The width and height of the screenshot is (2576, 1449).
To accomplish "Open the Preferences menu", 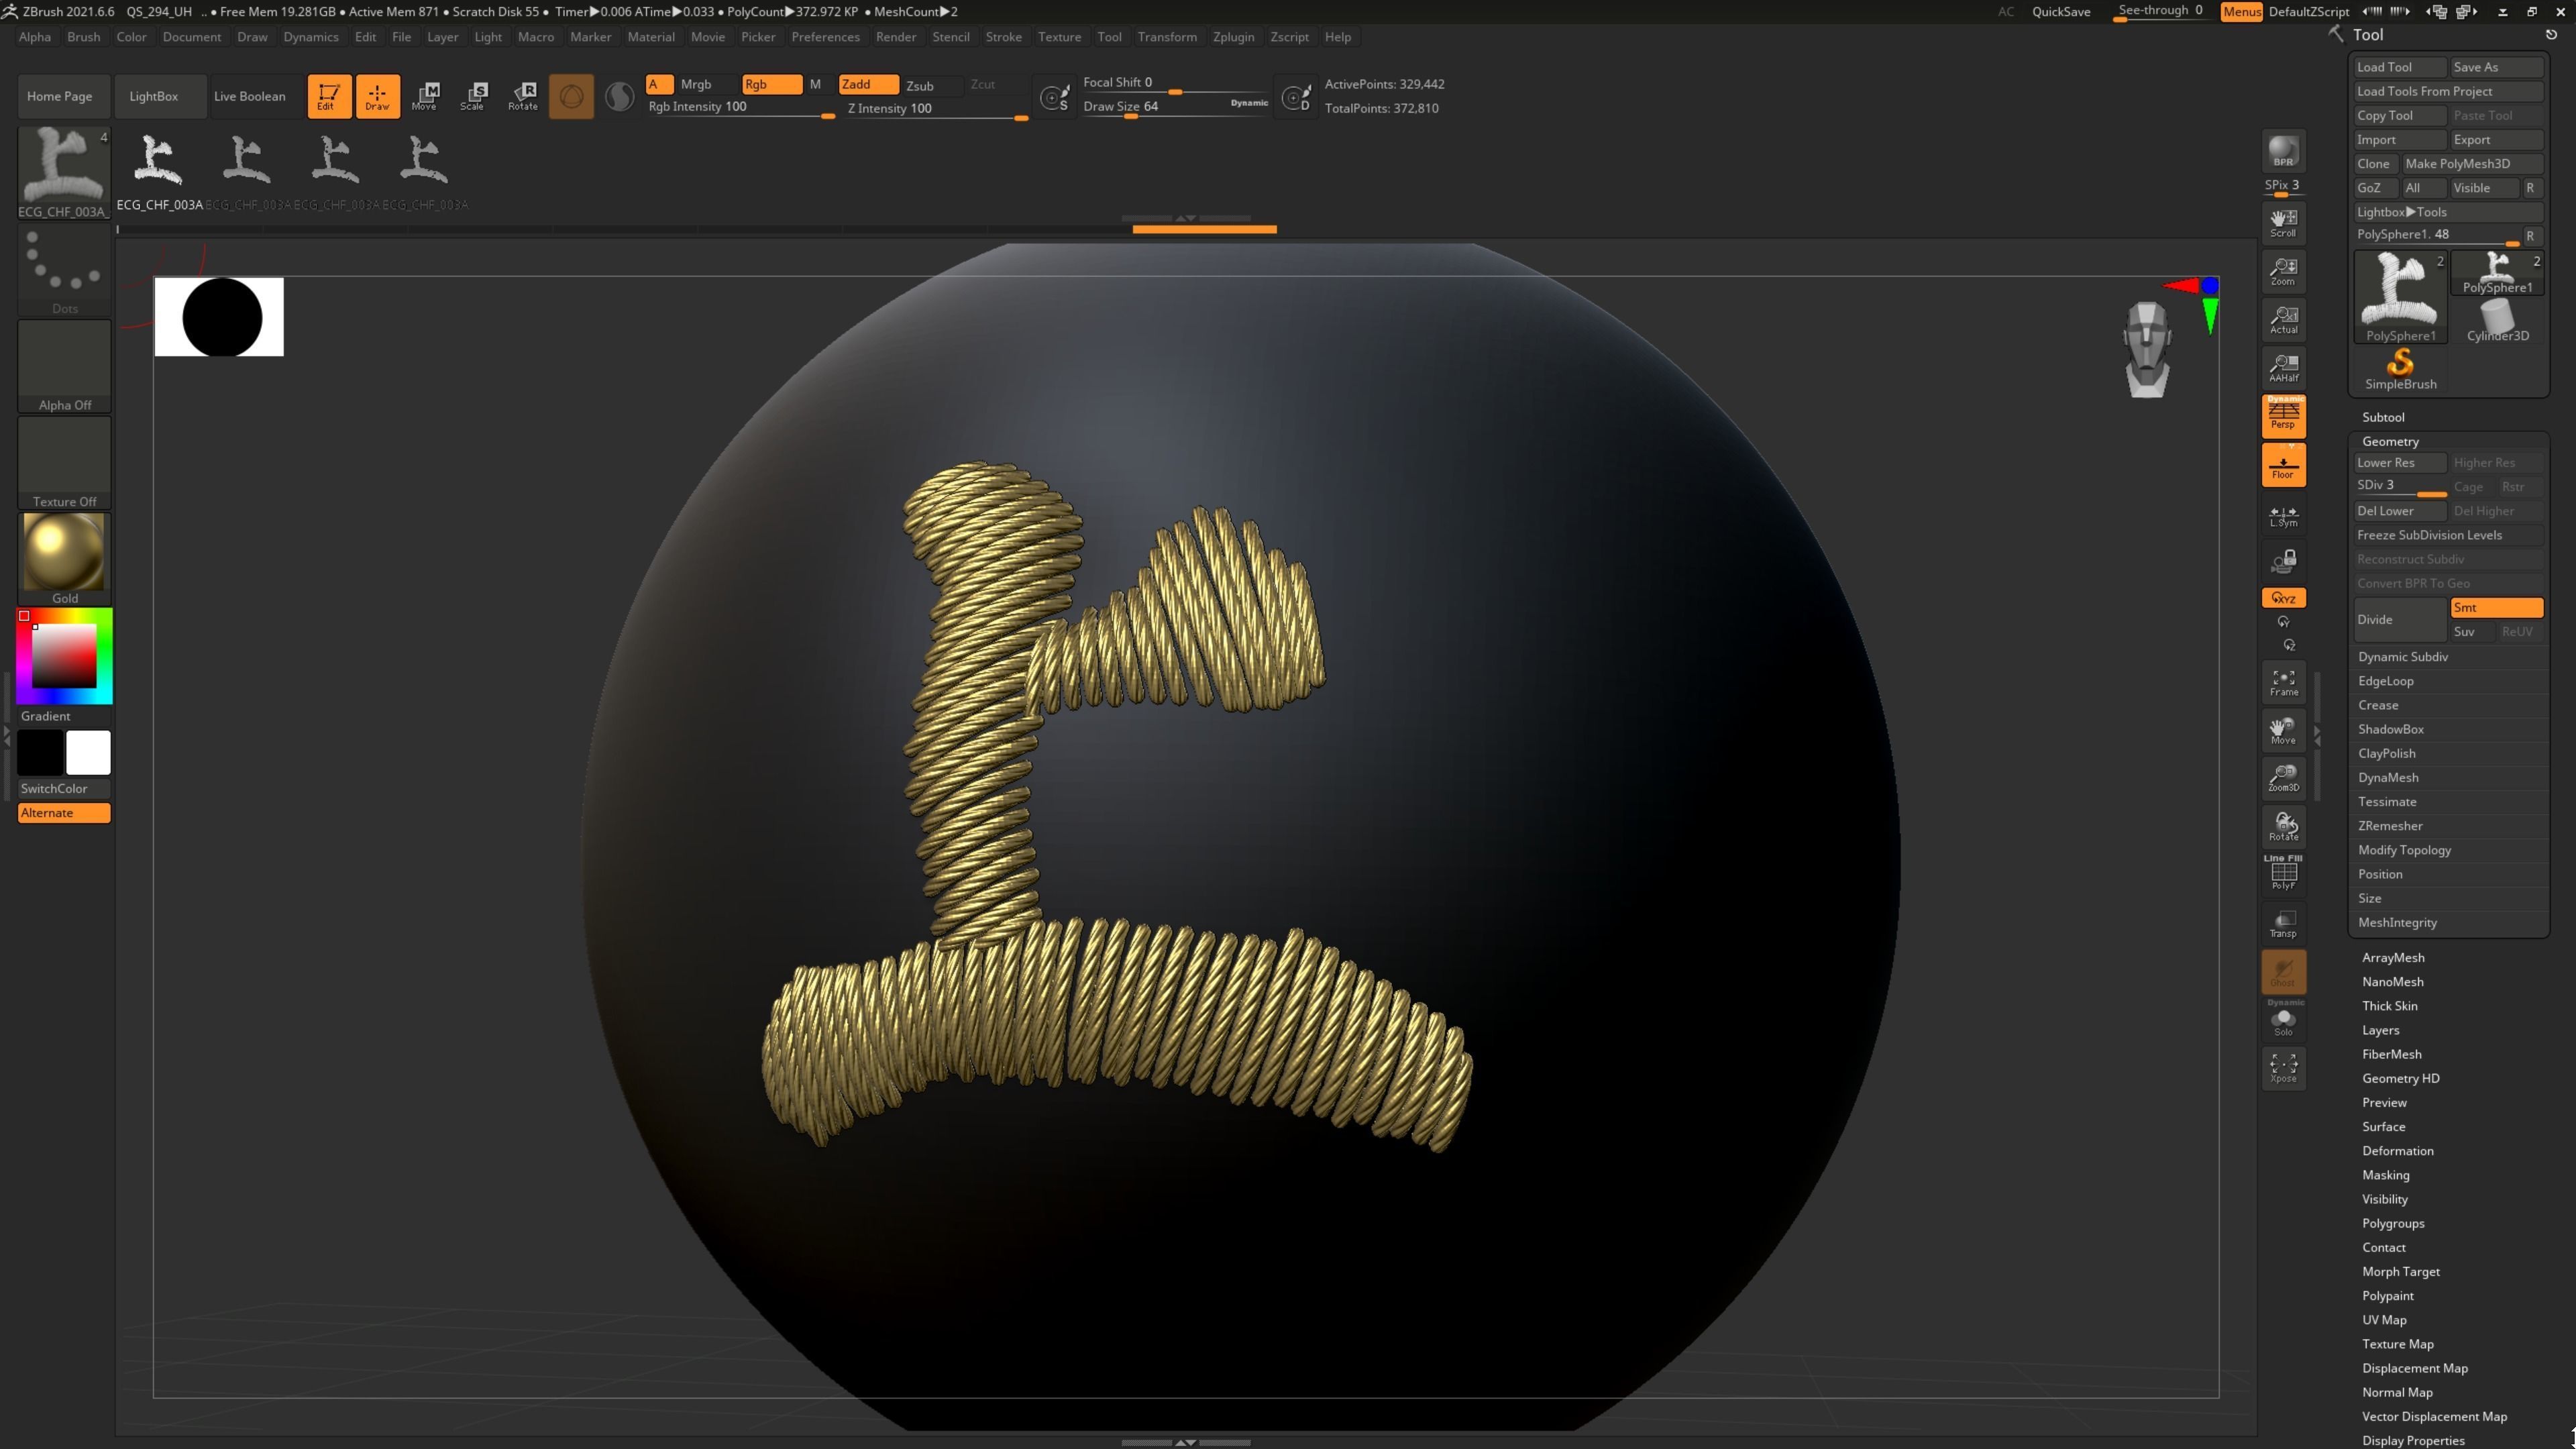I will (825, 37).
